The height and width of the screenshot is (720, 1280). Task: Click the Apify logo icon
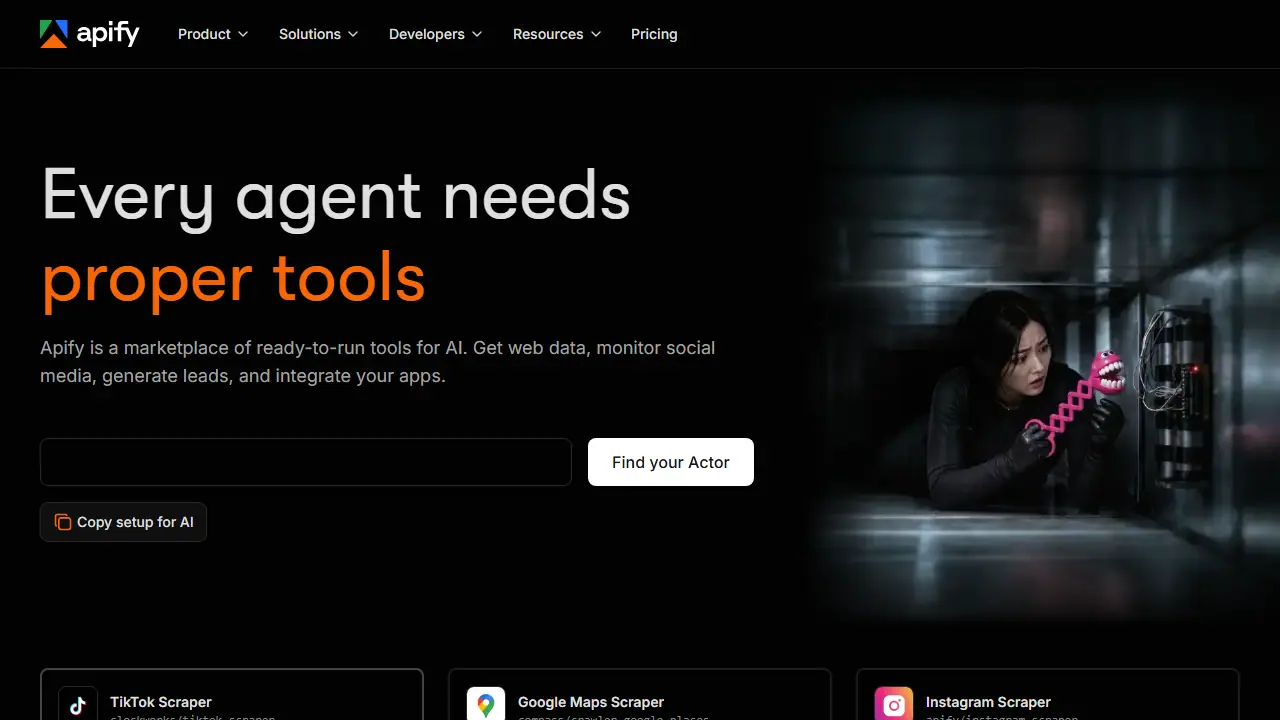(x=53, y=34)
